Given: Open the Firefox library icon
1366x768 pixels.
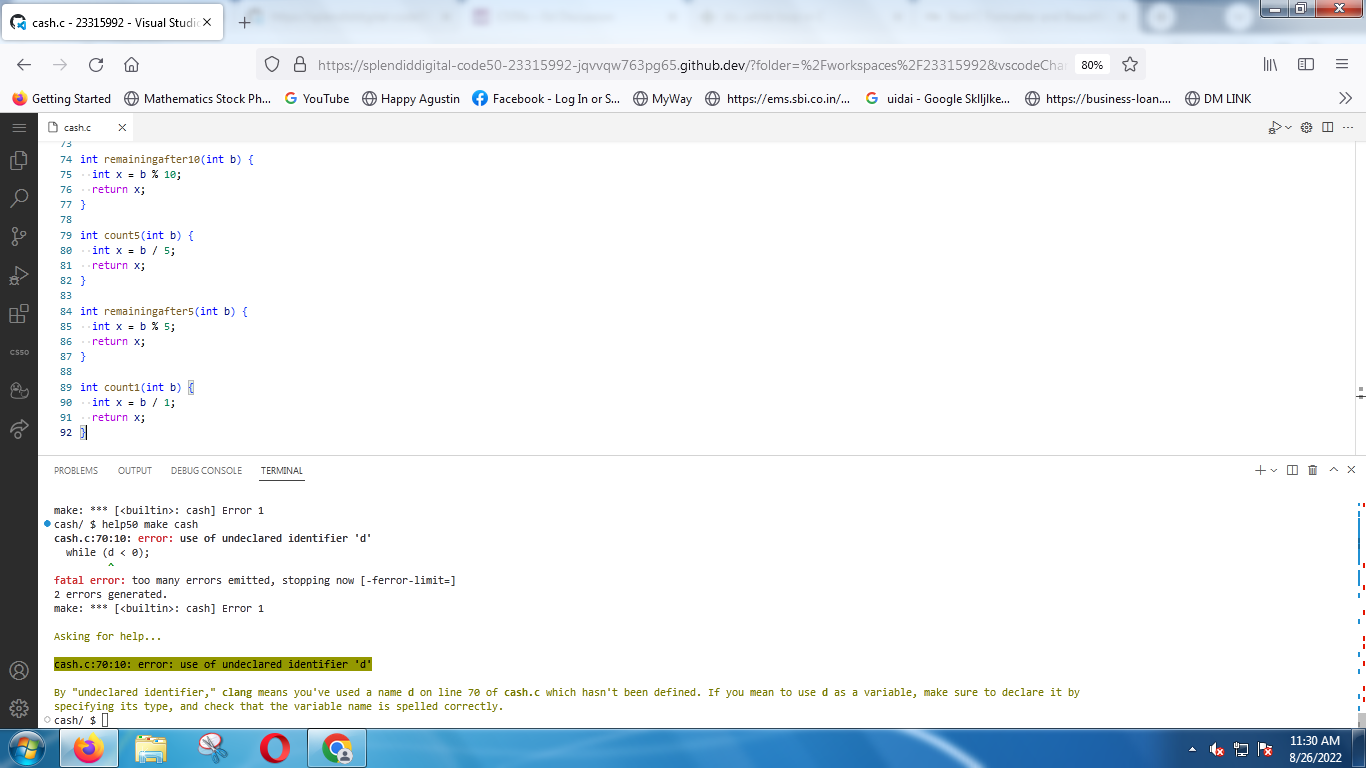Looking at the screenshot, I should tap(1271, 64).
